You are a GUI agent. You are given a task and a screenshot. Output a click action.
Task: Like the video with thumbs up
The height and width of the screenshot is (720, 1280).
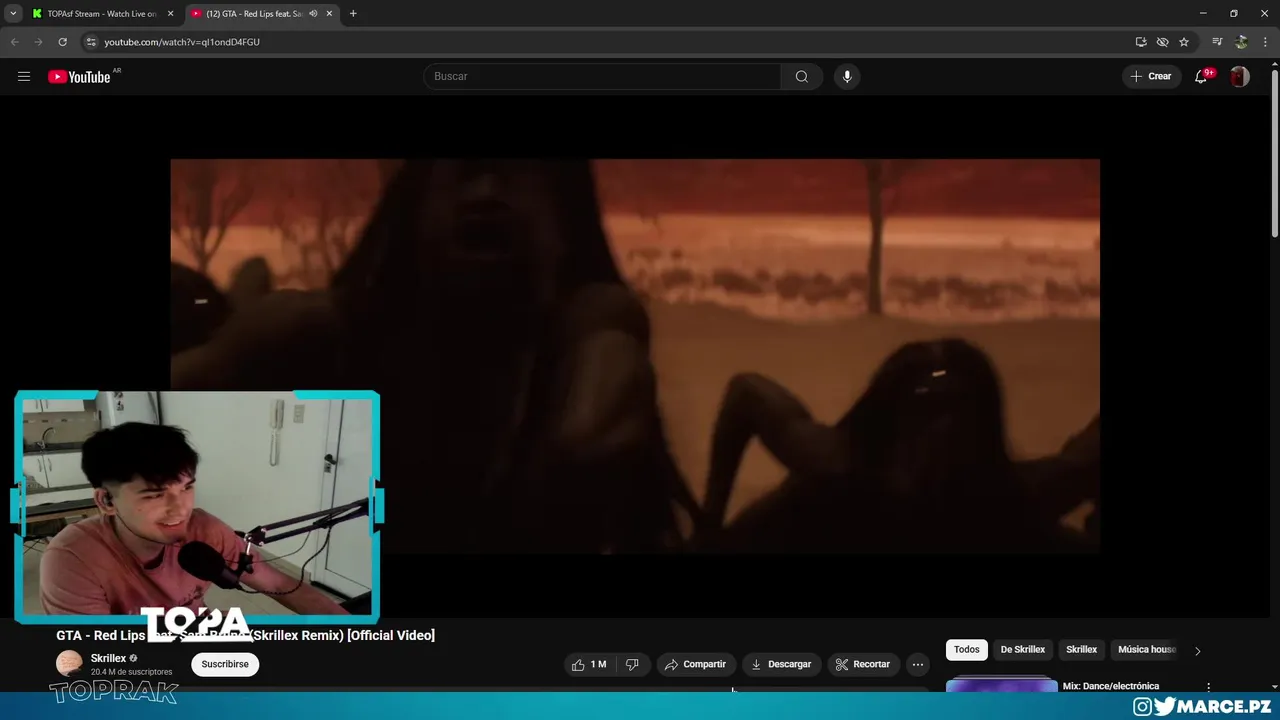[x=589, y=664]
